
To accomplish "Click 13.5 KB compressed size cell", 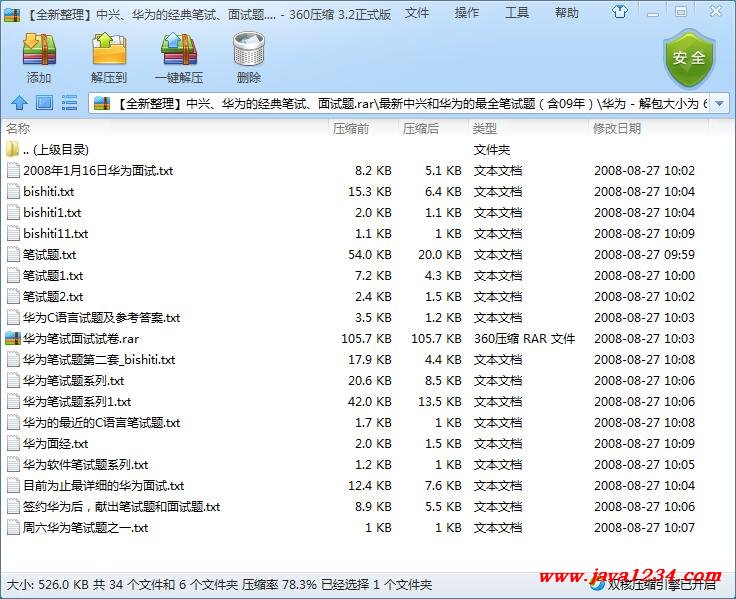I will click(x=440, y=402).
